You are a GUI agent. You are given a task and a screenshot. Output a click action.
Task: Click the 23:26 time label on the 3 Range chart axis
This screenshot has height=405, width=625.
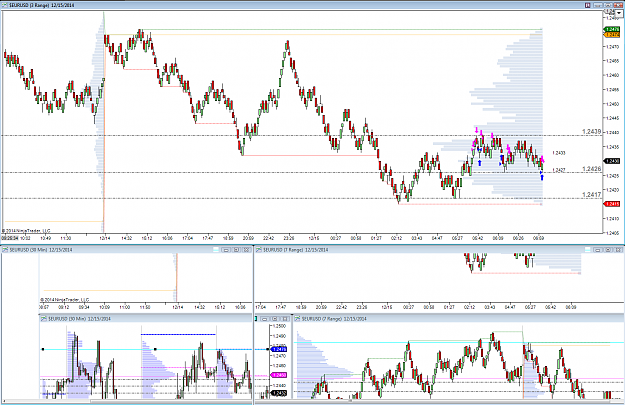[x=289, y=238]
